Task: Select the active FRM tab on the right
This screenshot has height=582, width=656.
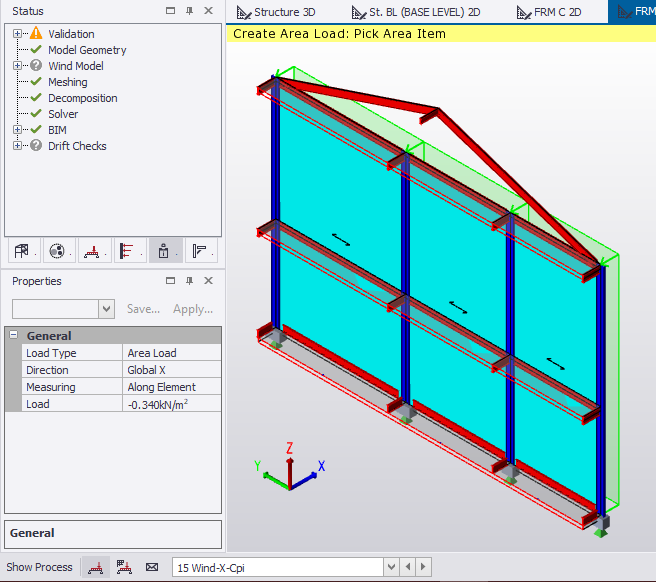Action: click(632, 11)
